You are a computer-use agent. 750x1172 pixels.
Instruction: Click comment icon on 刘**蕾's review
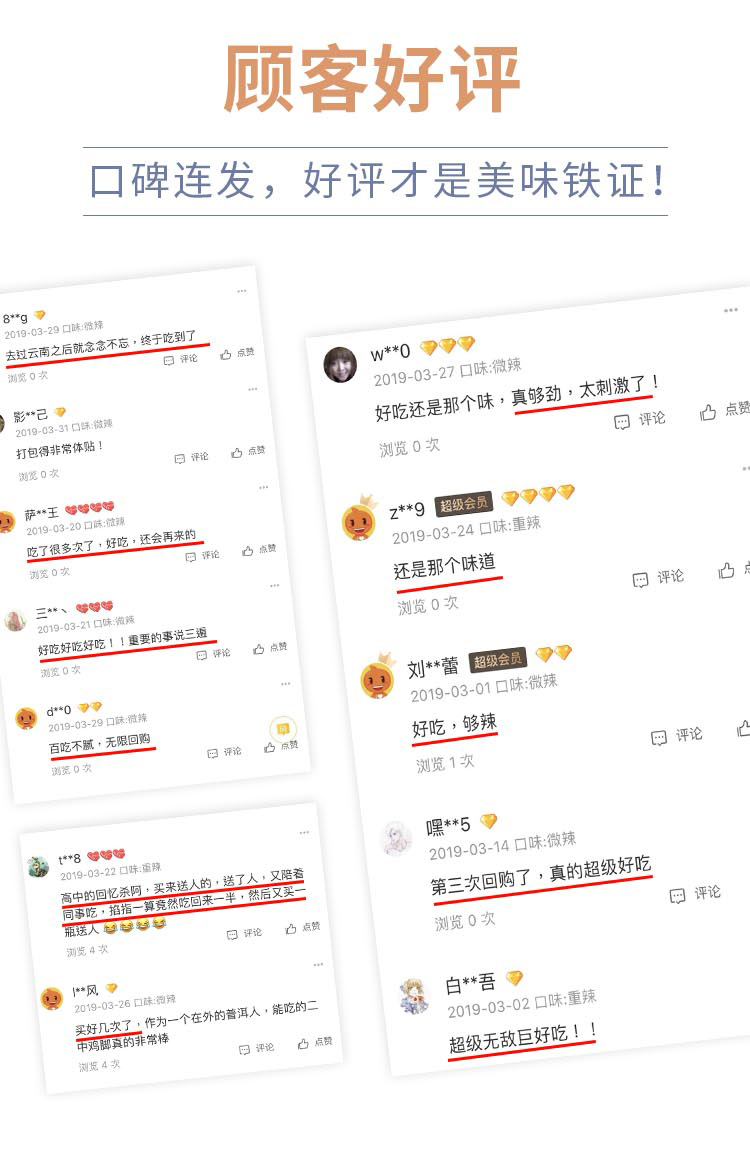(659, 738)
